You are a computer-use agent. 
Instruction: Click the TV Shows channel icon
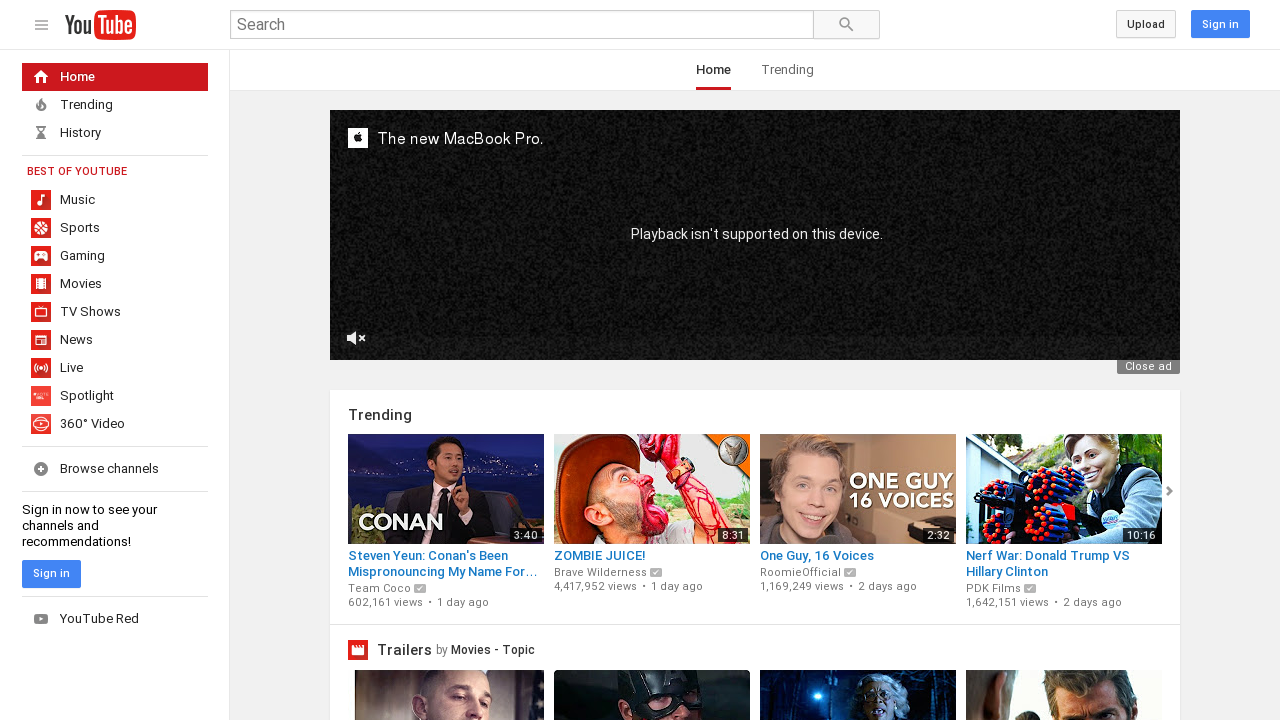point(41,312)
